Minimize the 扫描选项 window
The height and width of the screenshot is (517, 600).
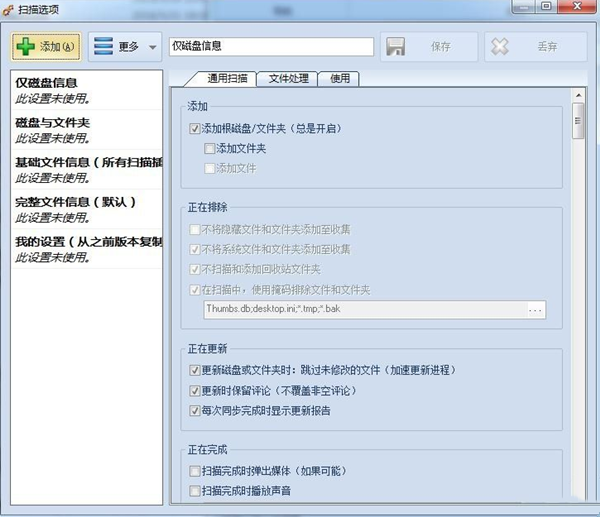pos(525,7)
